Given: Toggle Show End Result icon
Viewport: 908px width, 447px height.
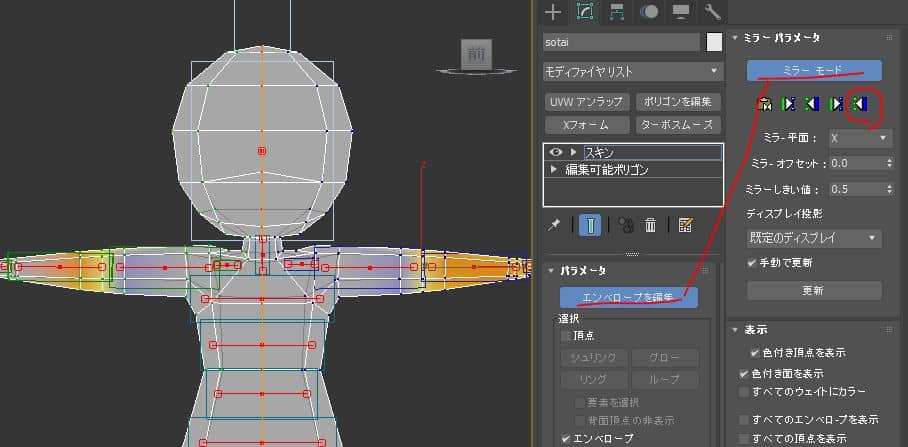Looking at the screenshot, I should point(591,225).
